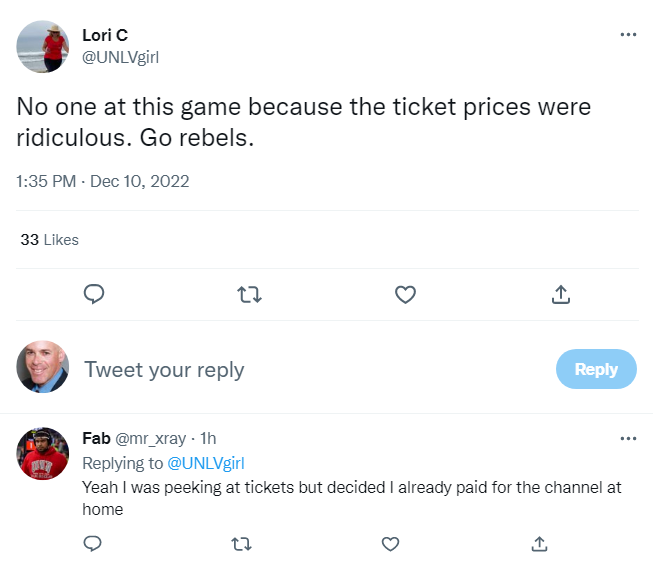653x568 pixels.
Task: Open more options for Lori C's tweet
Action: coord(628,34)
